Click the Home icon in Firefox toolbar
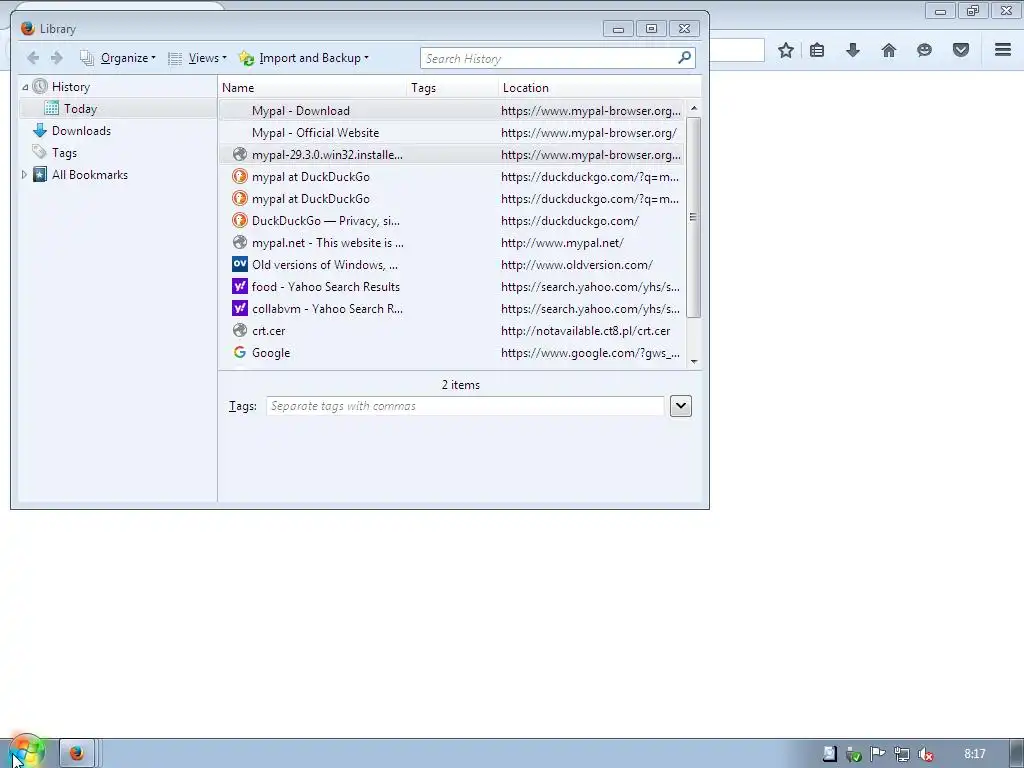 [x=889, y=50]
